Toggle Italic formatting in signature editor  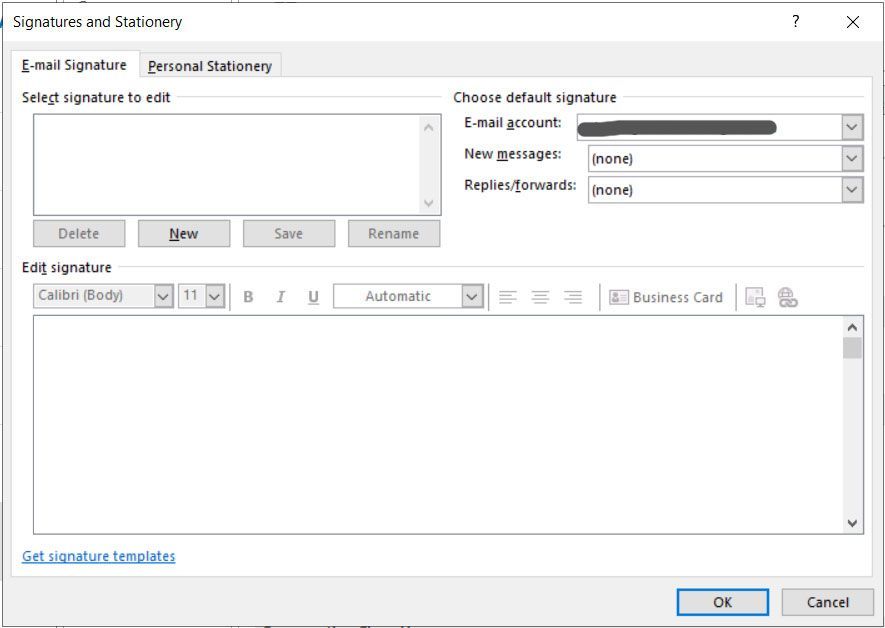pyautogui.click(x=281, y=297)
